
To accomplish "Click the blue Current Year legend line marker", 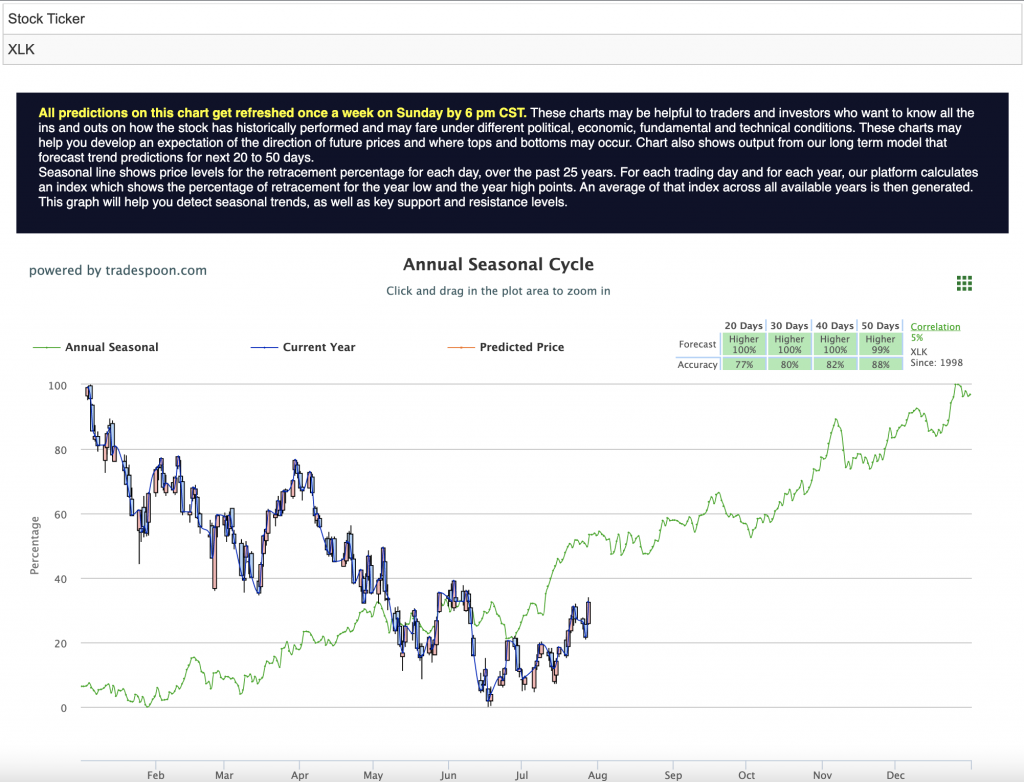I will pyautogui.click(x=264, y=348).
